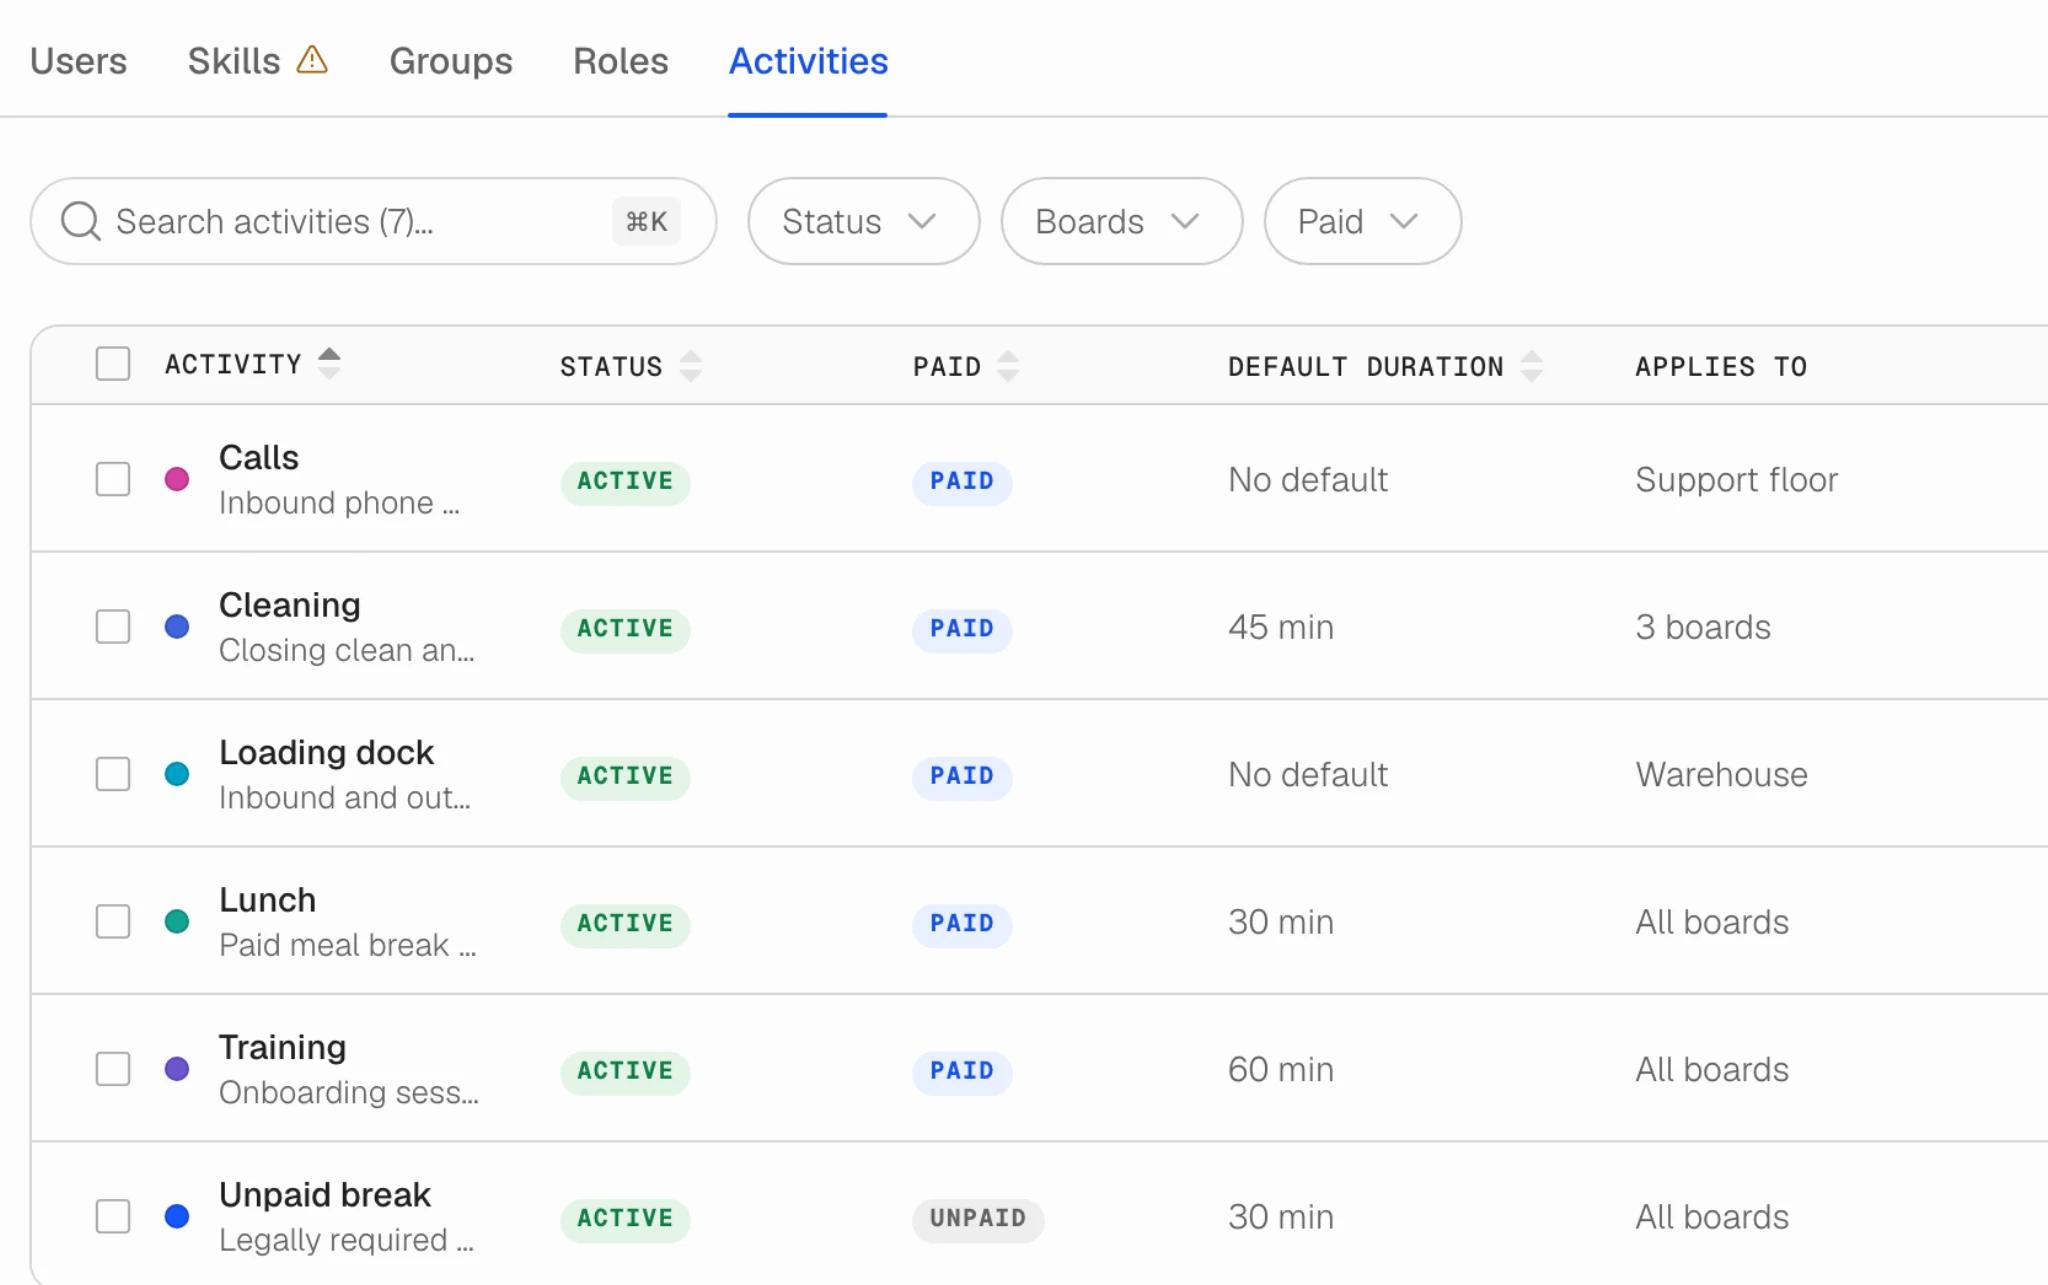Switch to the Groups tab
The image size is (2048, 1285).
click(x=451, y=61)
